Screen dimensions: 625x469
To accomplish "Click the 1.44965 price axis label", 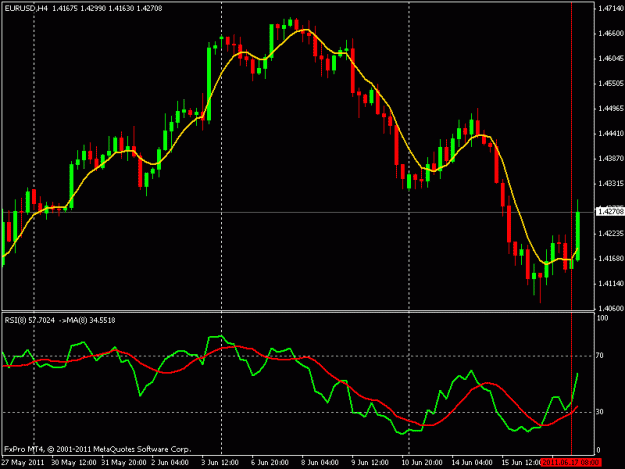I will pyautogui.click(x=611, y=108).
